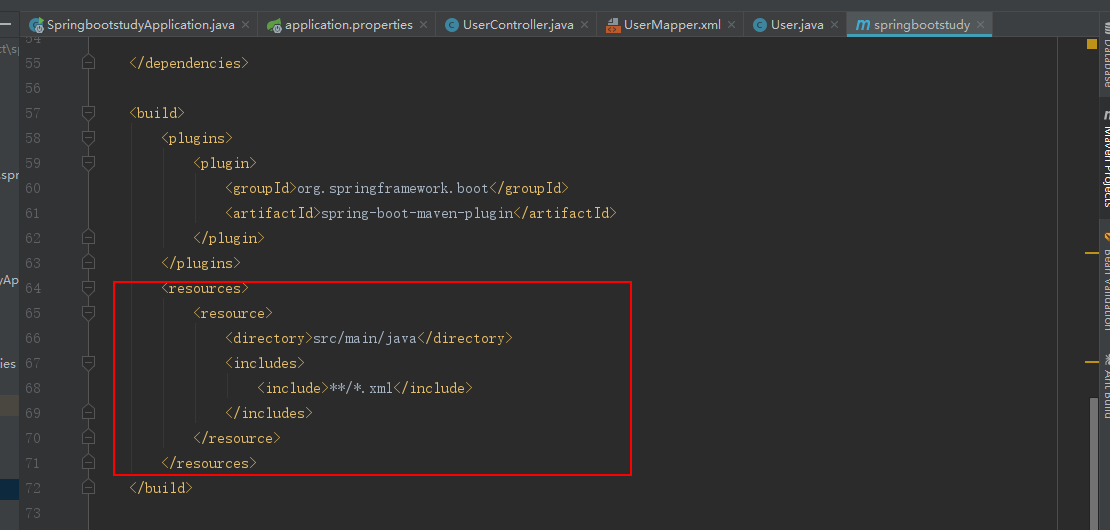Click the Spring Boot icon on SpringbootstudyApplication.java tab
The height and width of the screenshot is (530, 1110).
(x=36, y=25)
